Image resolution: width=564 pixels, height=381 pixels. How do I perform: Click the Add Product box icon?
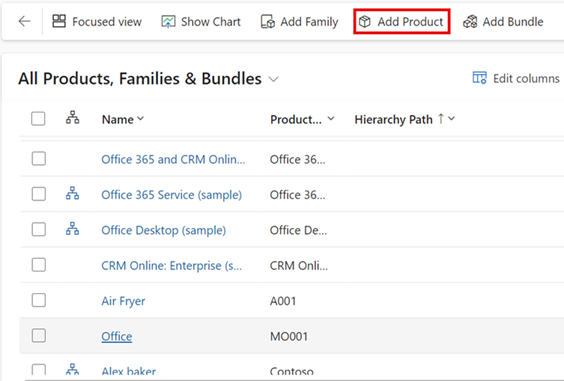[x=365, y=22]
